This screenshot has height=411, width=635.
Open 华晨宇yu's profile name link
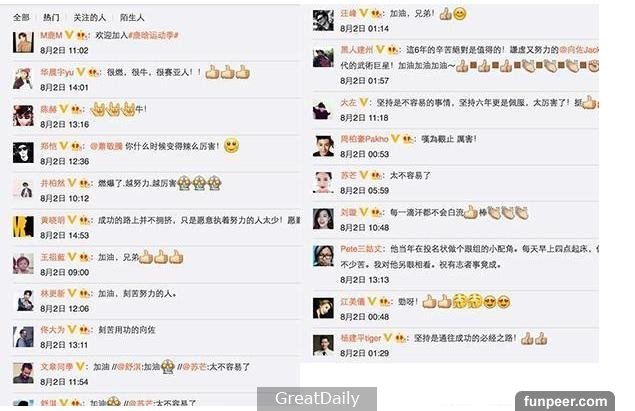point(57,72)
